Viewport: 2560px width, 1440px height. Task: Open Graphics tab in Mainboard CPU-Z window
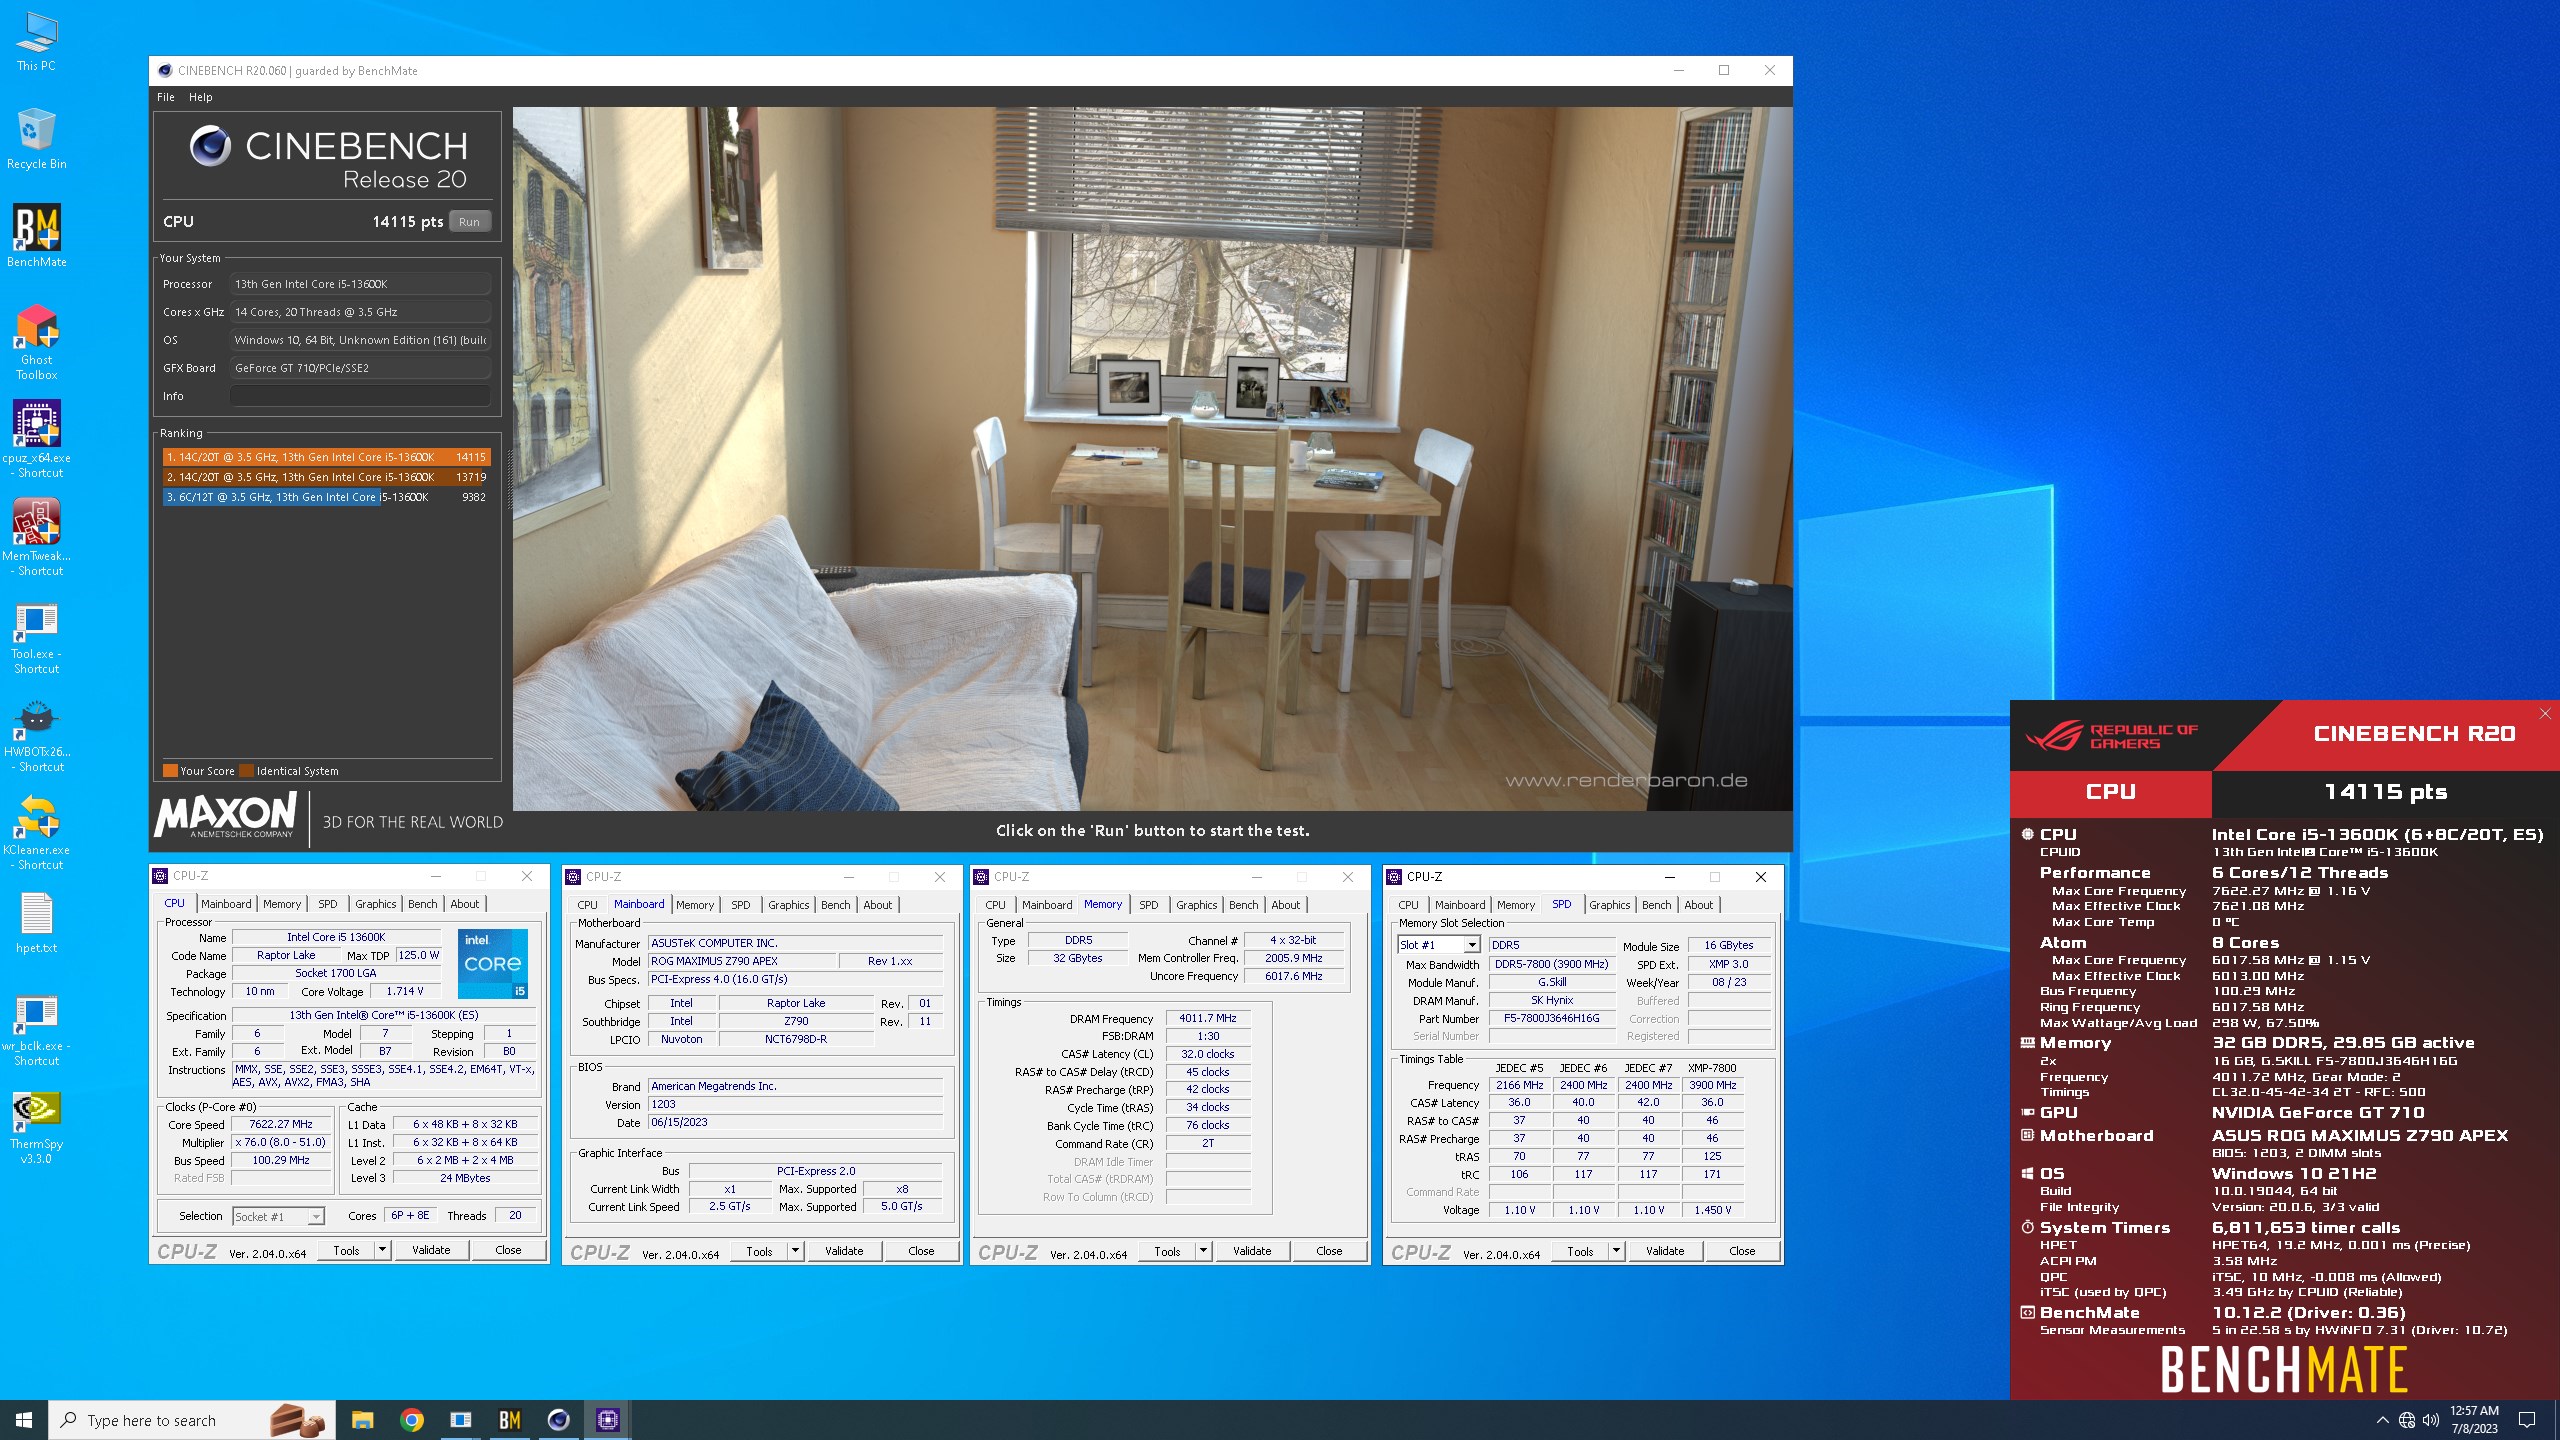click(x=788, y=905)
